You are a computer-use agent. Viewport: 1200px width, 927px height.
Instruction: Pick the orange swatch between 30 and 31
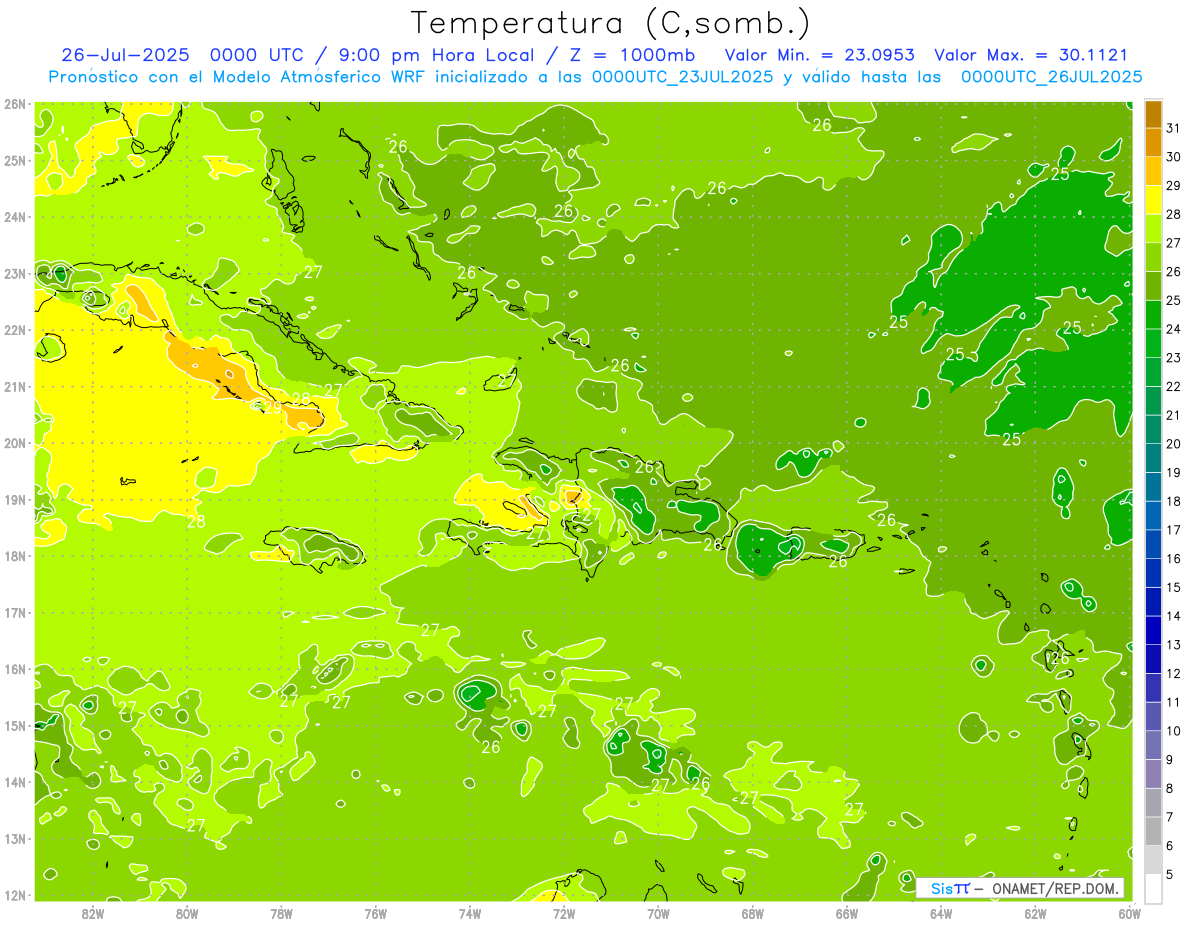coord(1153,142)
